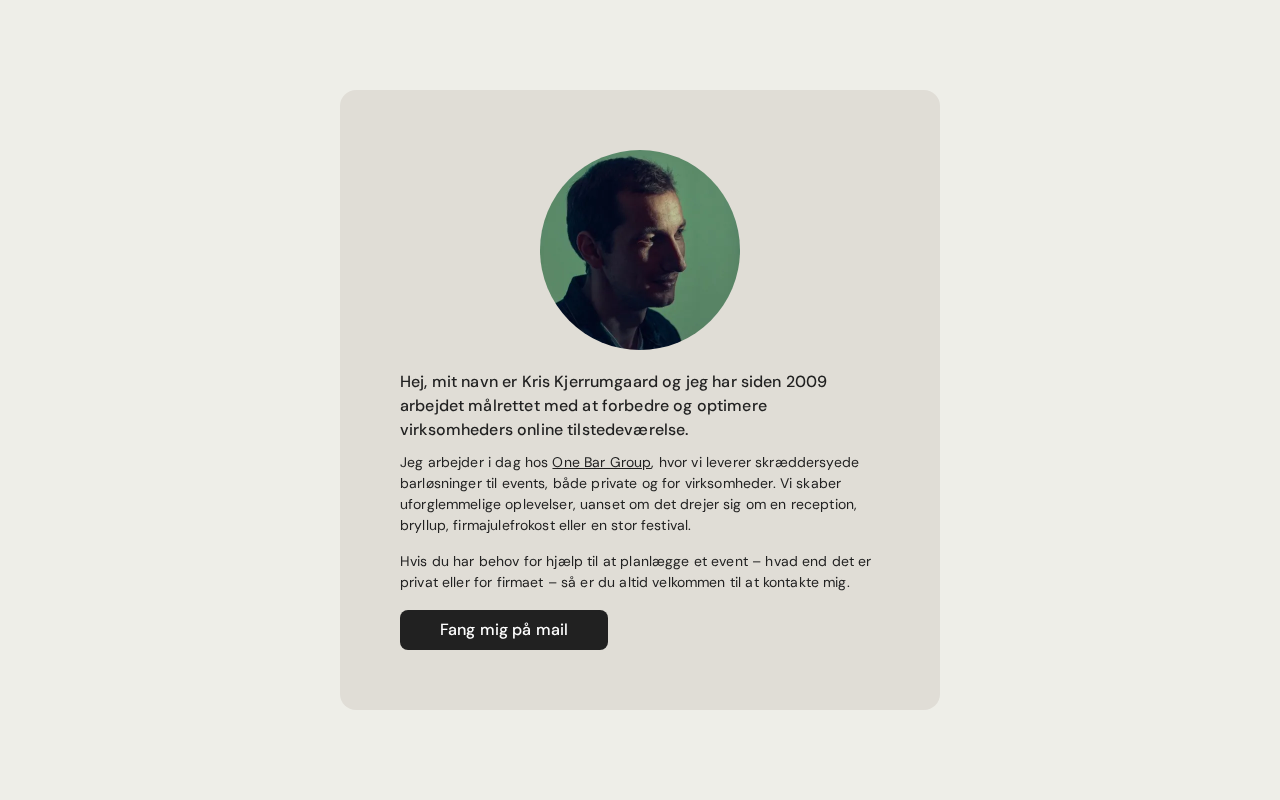
Task: Click the "Fang mig på mail" button
Action: click(x=504, y=630)
